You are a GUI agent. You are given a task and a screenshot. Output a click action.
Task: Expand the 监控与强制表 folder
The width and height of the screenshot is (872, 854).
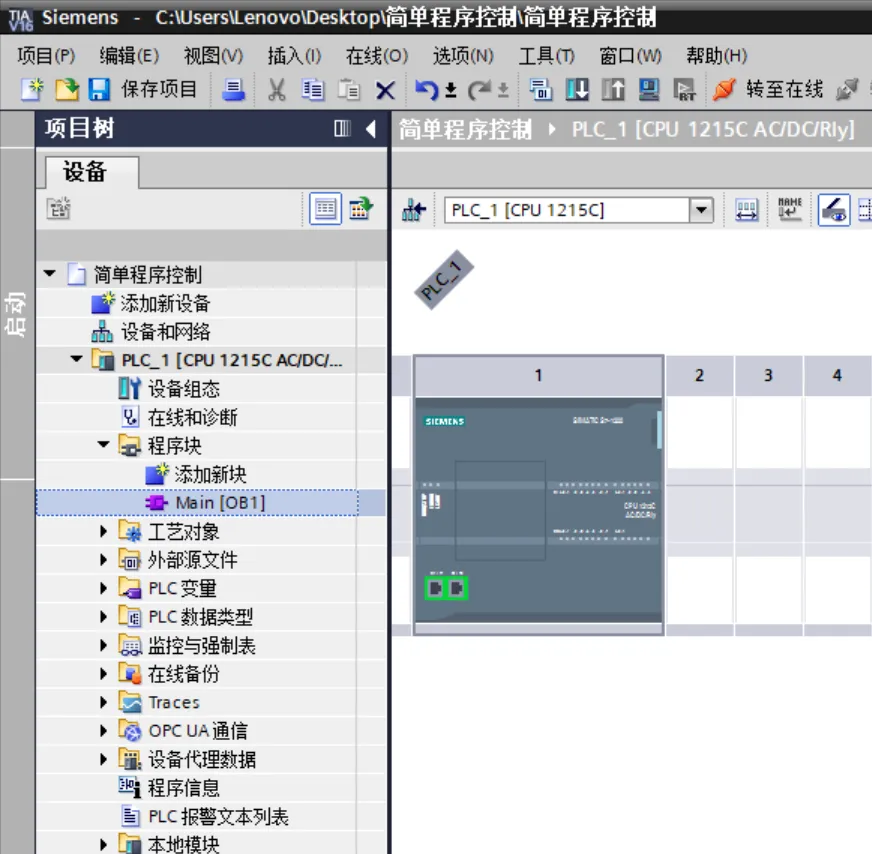(x=103, y=645)
